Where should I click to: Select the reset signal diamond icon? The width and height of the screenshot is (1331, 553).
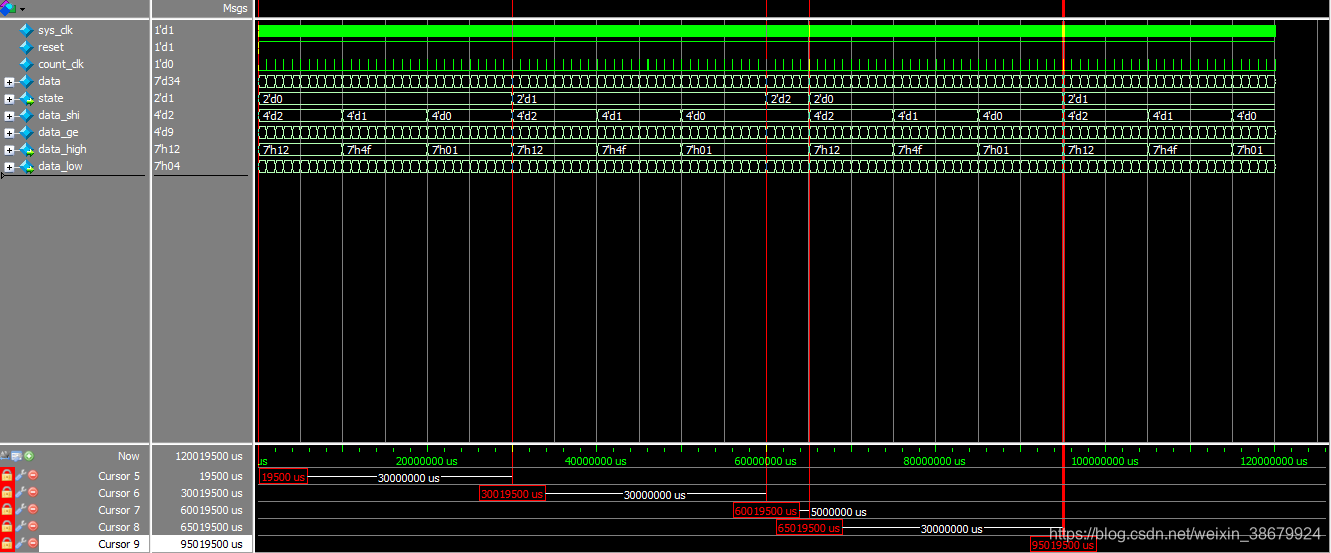pyautogui.click(x=26, y=47)
